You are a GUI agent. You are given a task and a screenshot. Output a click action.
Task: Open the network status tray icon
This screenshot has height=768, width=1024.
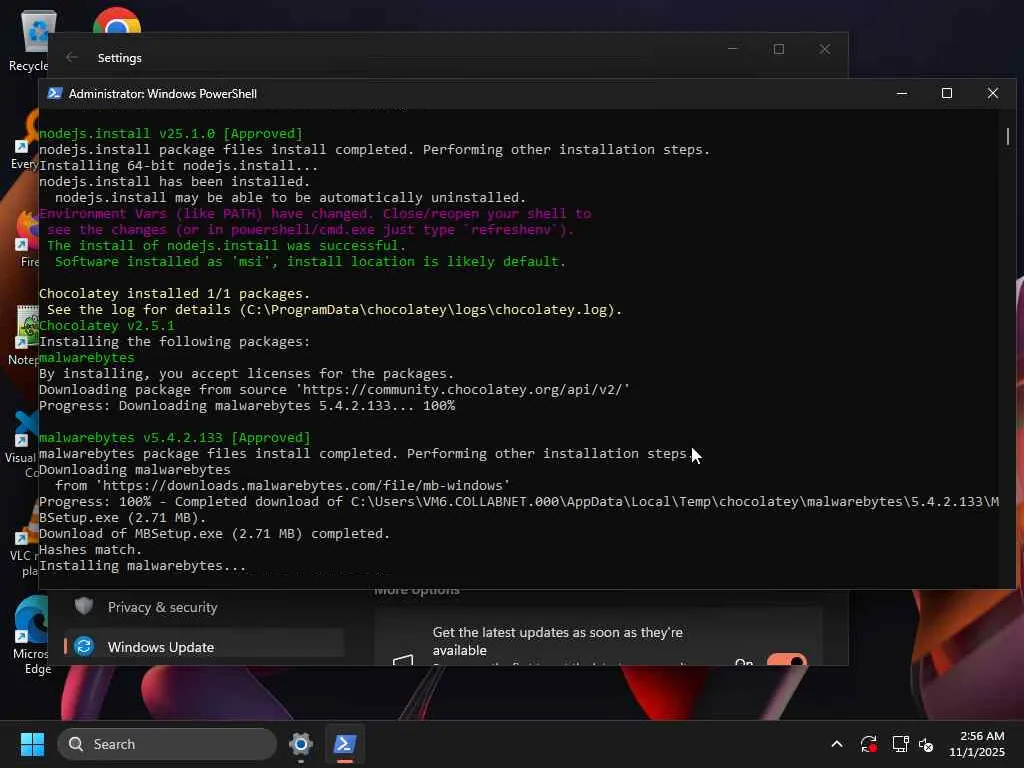click(901, 744)
